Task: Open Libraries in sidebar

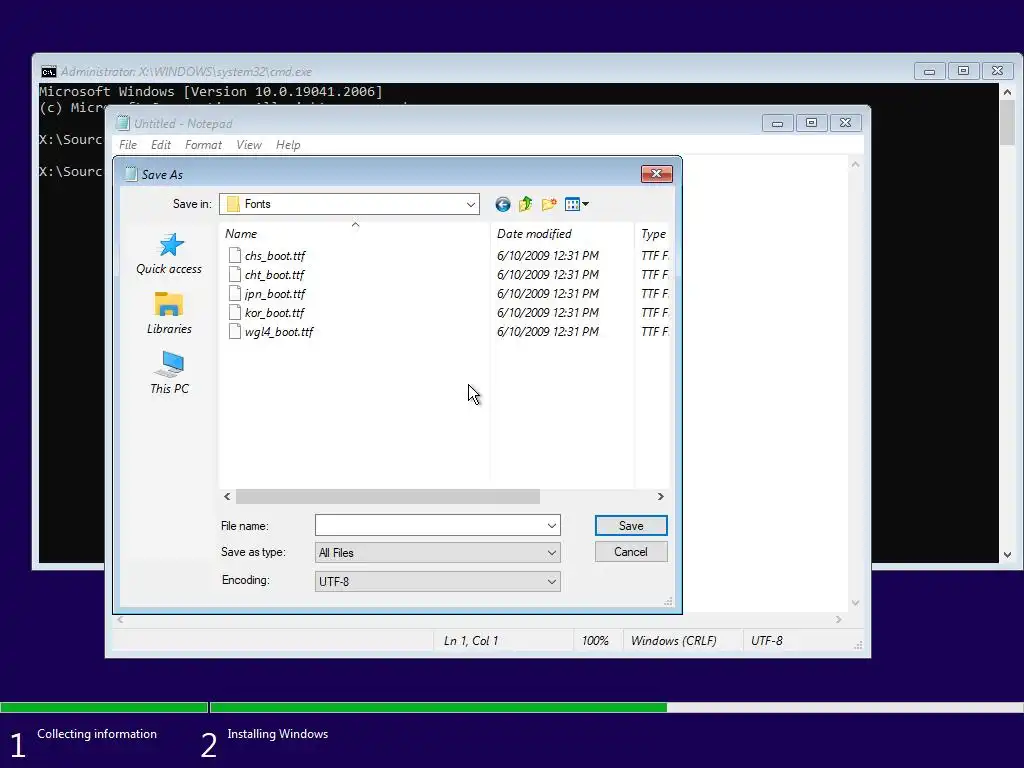Action: (x=169, y=313)
